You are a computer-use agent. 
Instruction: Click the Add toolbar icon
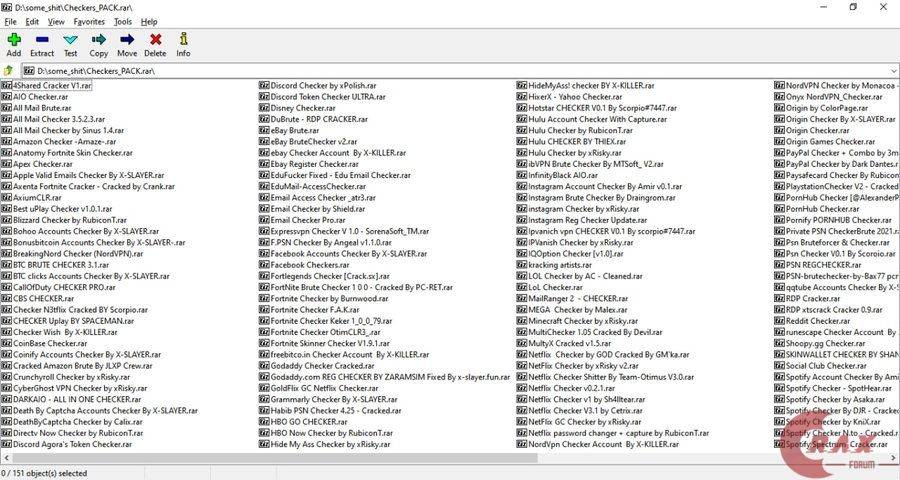pos(14,45)
